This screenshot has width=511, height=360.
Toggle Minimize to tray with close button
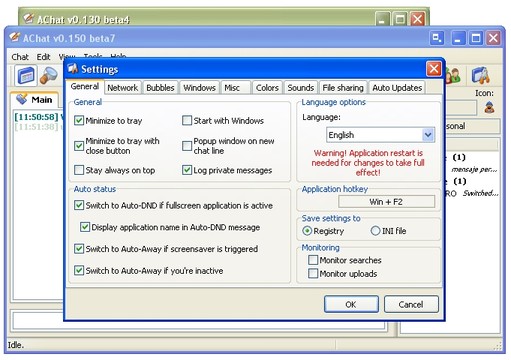(79, 146)
